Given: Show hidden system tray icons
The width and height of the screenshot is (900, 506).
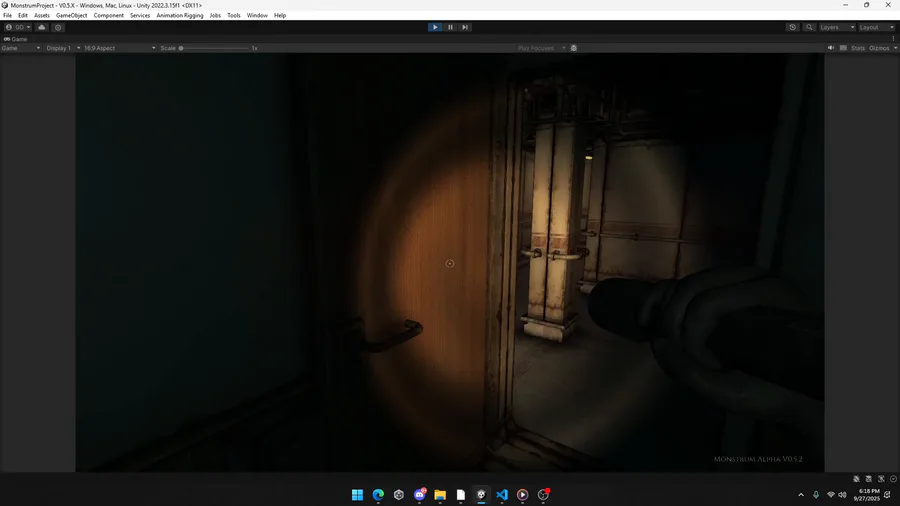Looking at the screenshot, I should tap(801, 495).
